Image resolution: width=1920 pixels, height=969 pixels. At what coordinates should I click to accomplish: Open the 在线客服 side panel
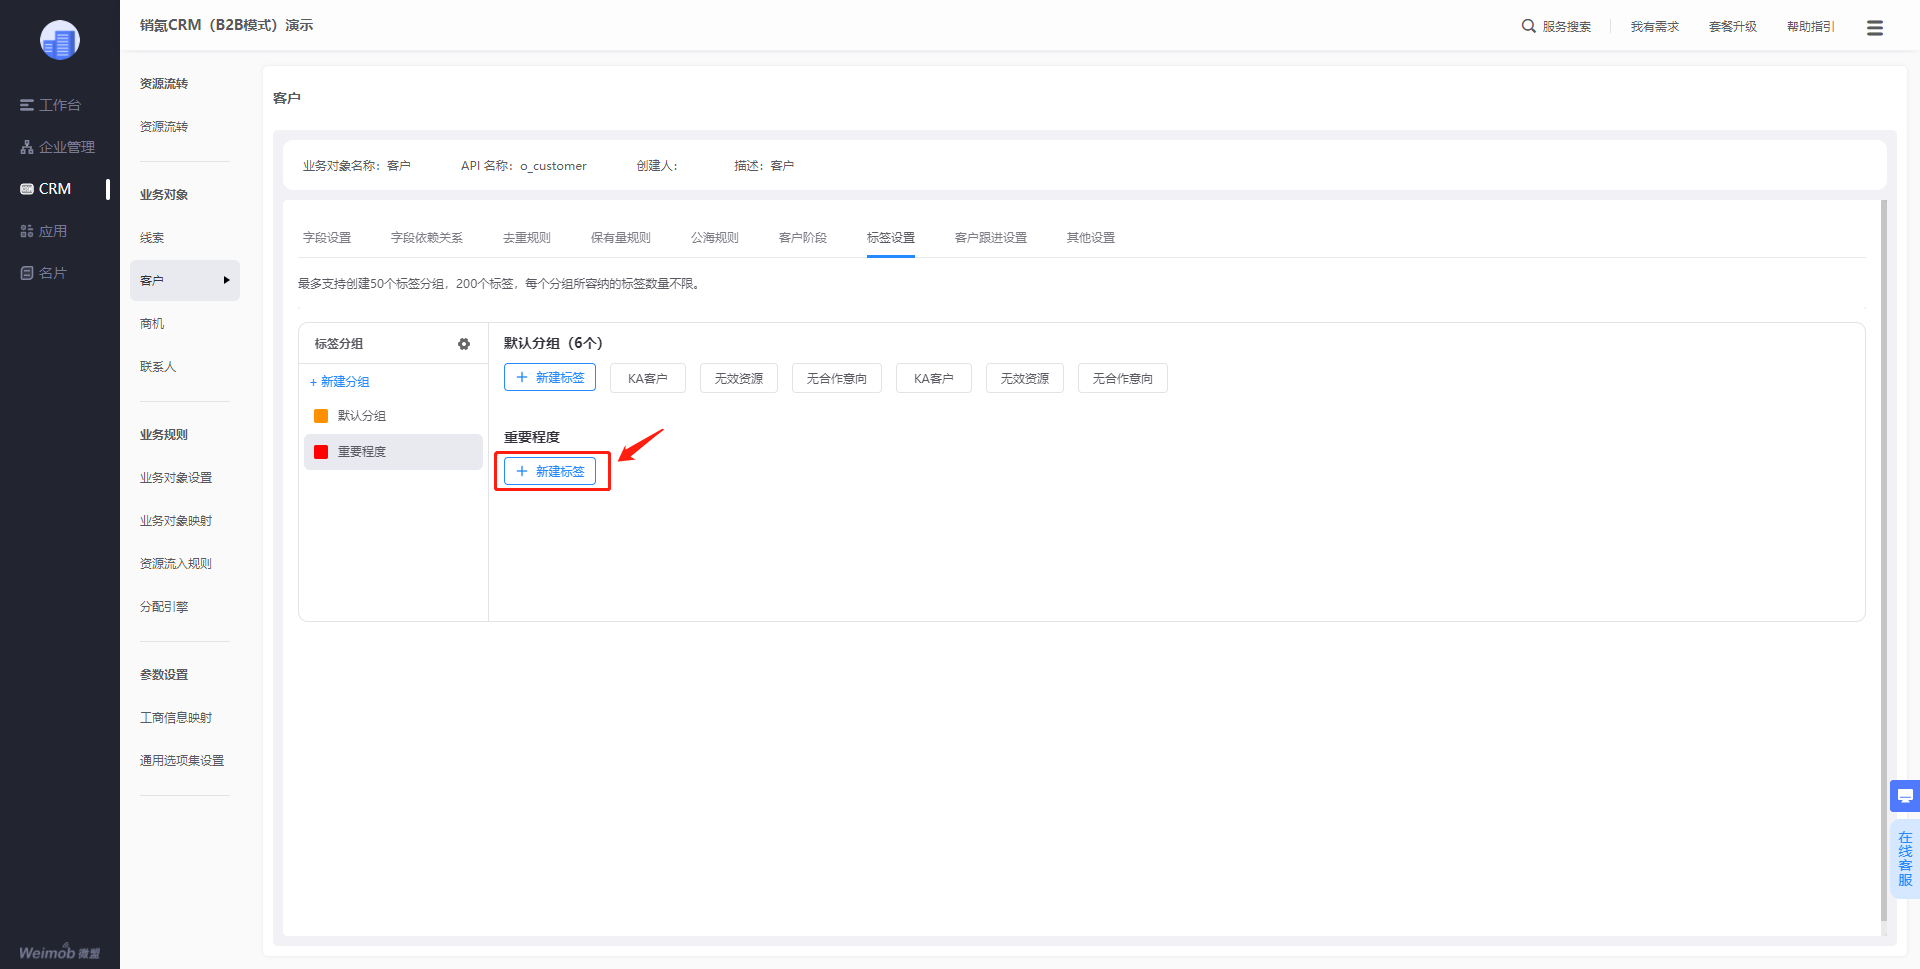1905,859
